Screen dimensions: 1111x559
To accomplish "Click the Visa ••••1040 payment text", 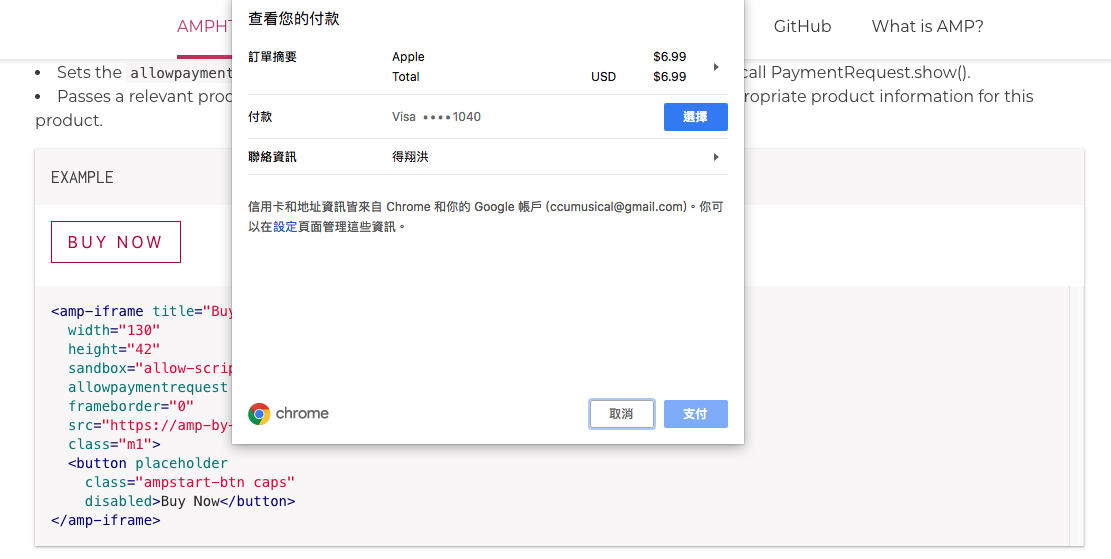I will [x=436, y=117].
